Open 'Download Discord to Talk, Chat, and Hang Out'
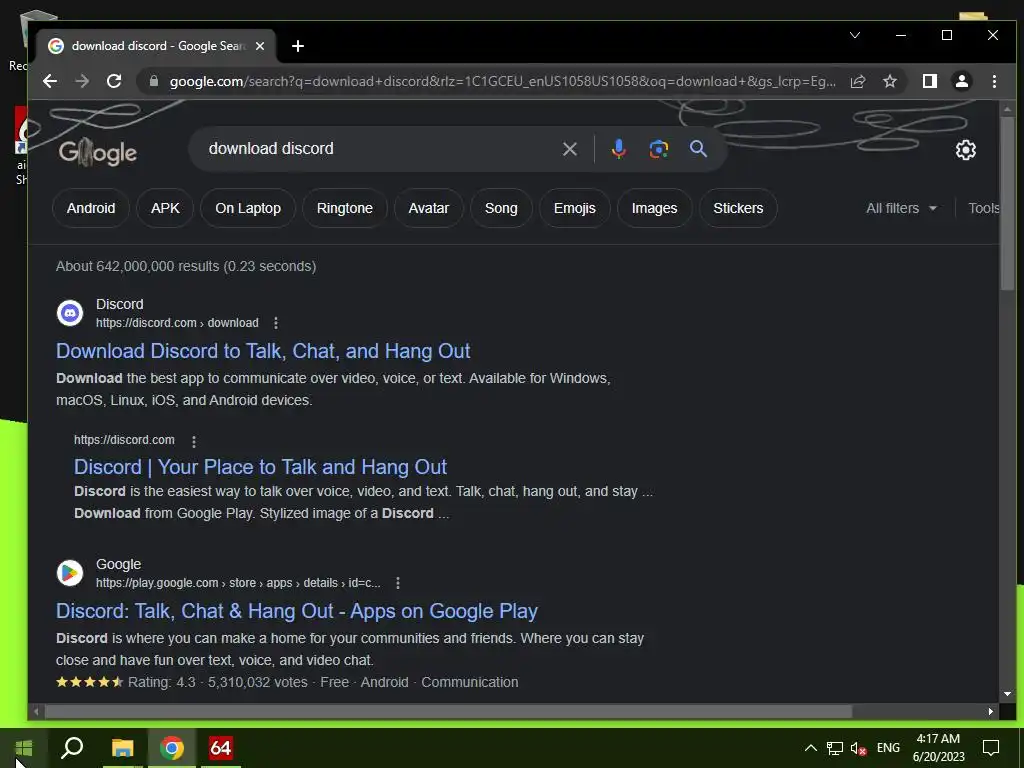This screenshot has height=768, width=1024. pyautogui.click(x=263, y=351)
